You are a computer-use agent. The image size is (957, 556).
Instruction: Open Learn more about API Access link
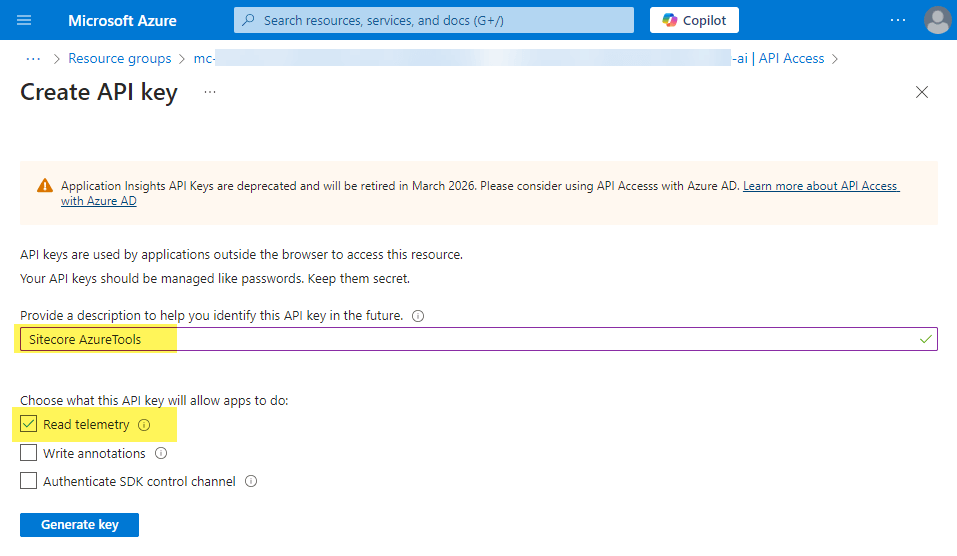[820, 186]
